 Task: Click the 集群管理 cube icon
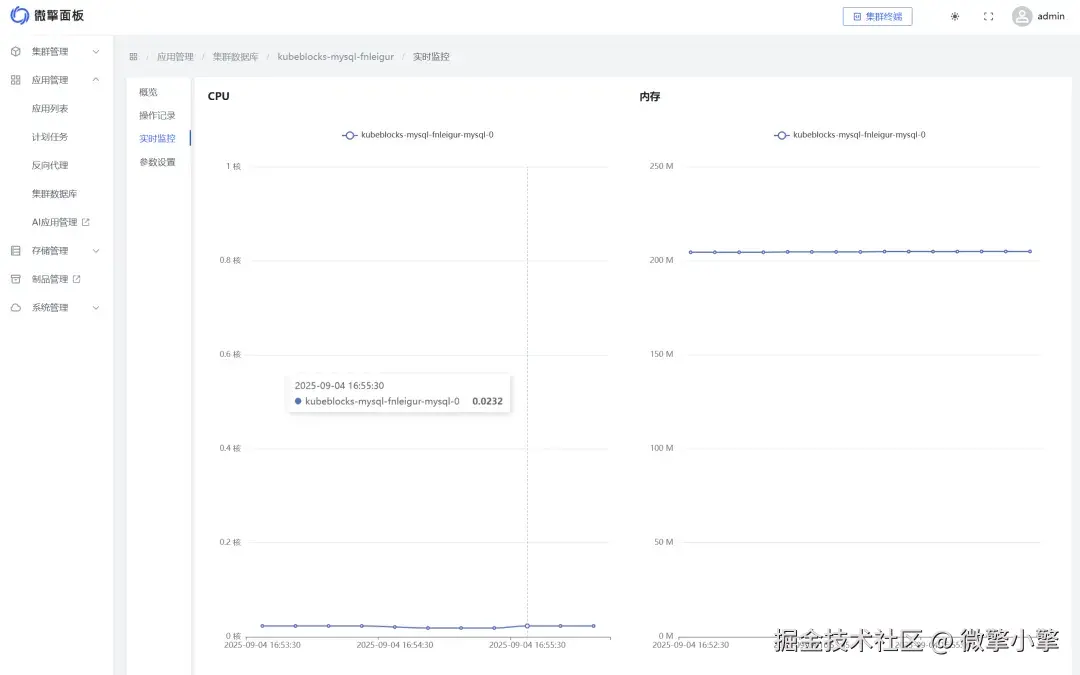click(16, 52)
